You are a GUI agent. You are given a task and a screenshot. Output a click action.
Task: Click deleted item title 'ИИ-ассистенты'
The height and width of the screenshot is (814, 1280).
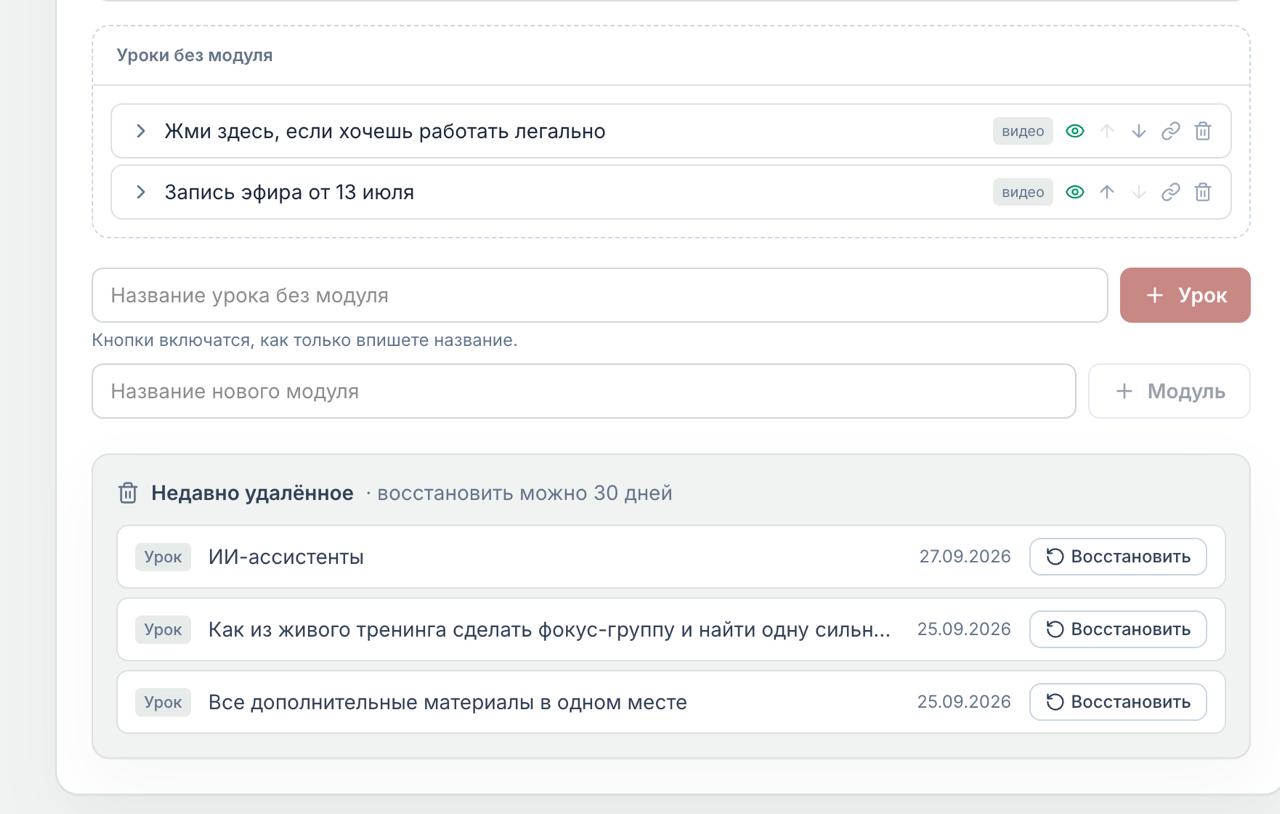coord(286,557)
